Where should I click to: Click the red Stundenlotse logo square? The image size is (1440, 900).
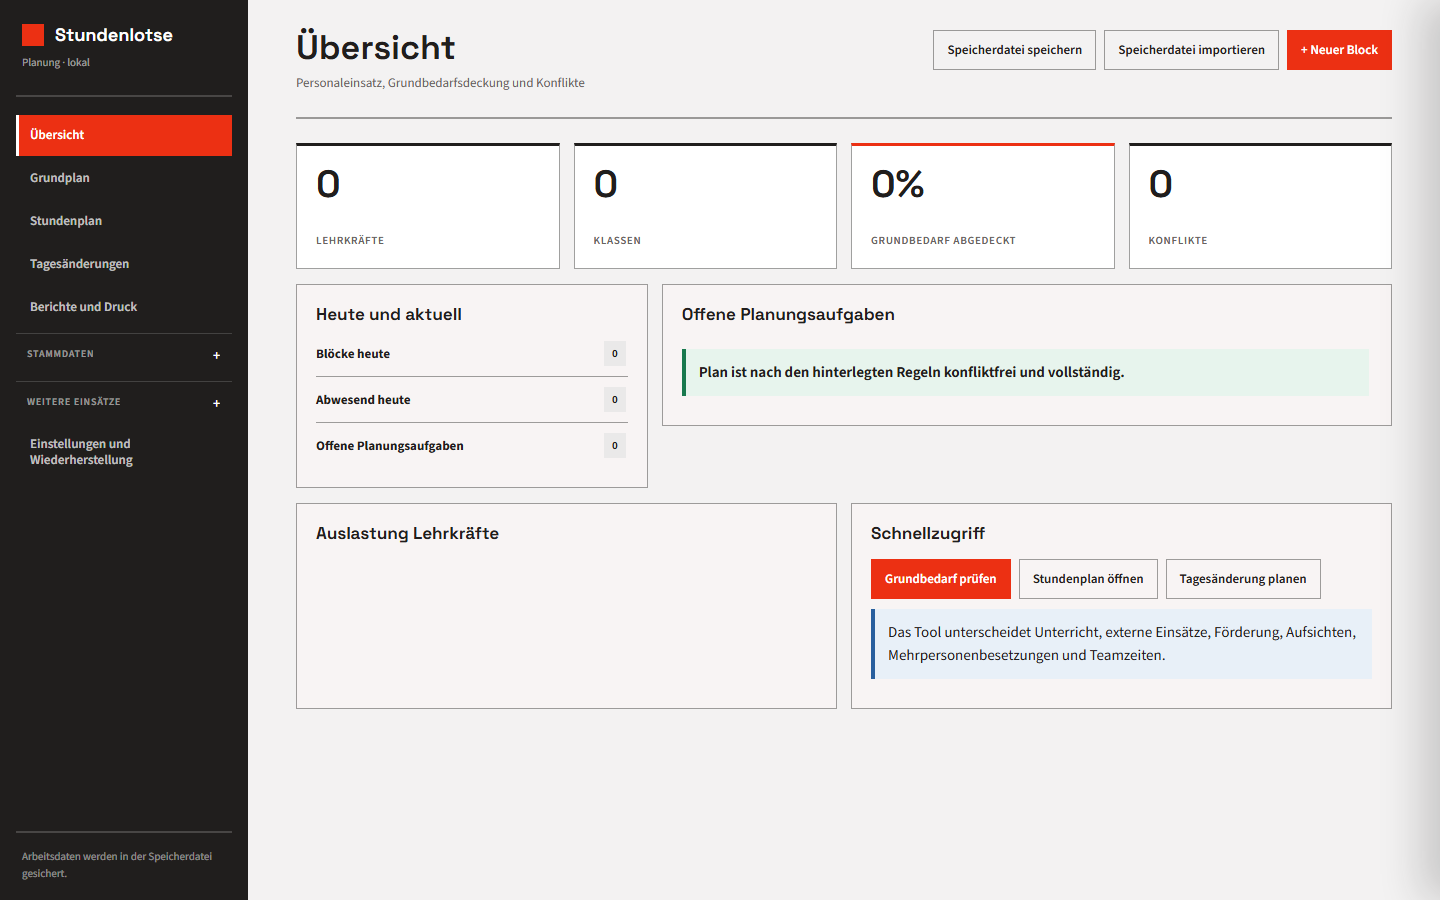coord(33,35)
